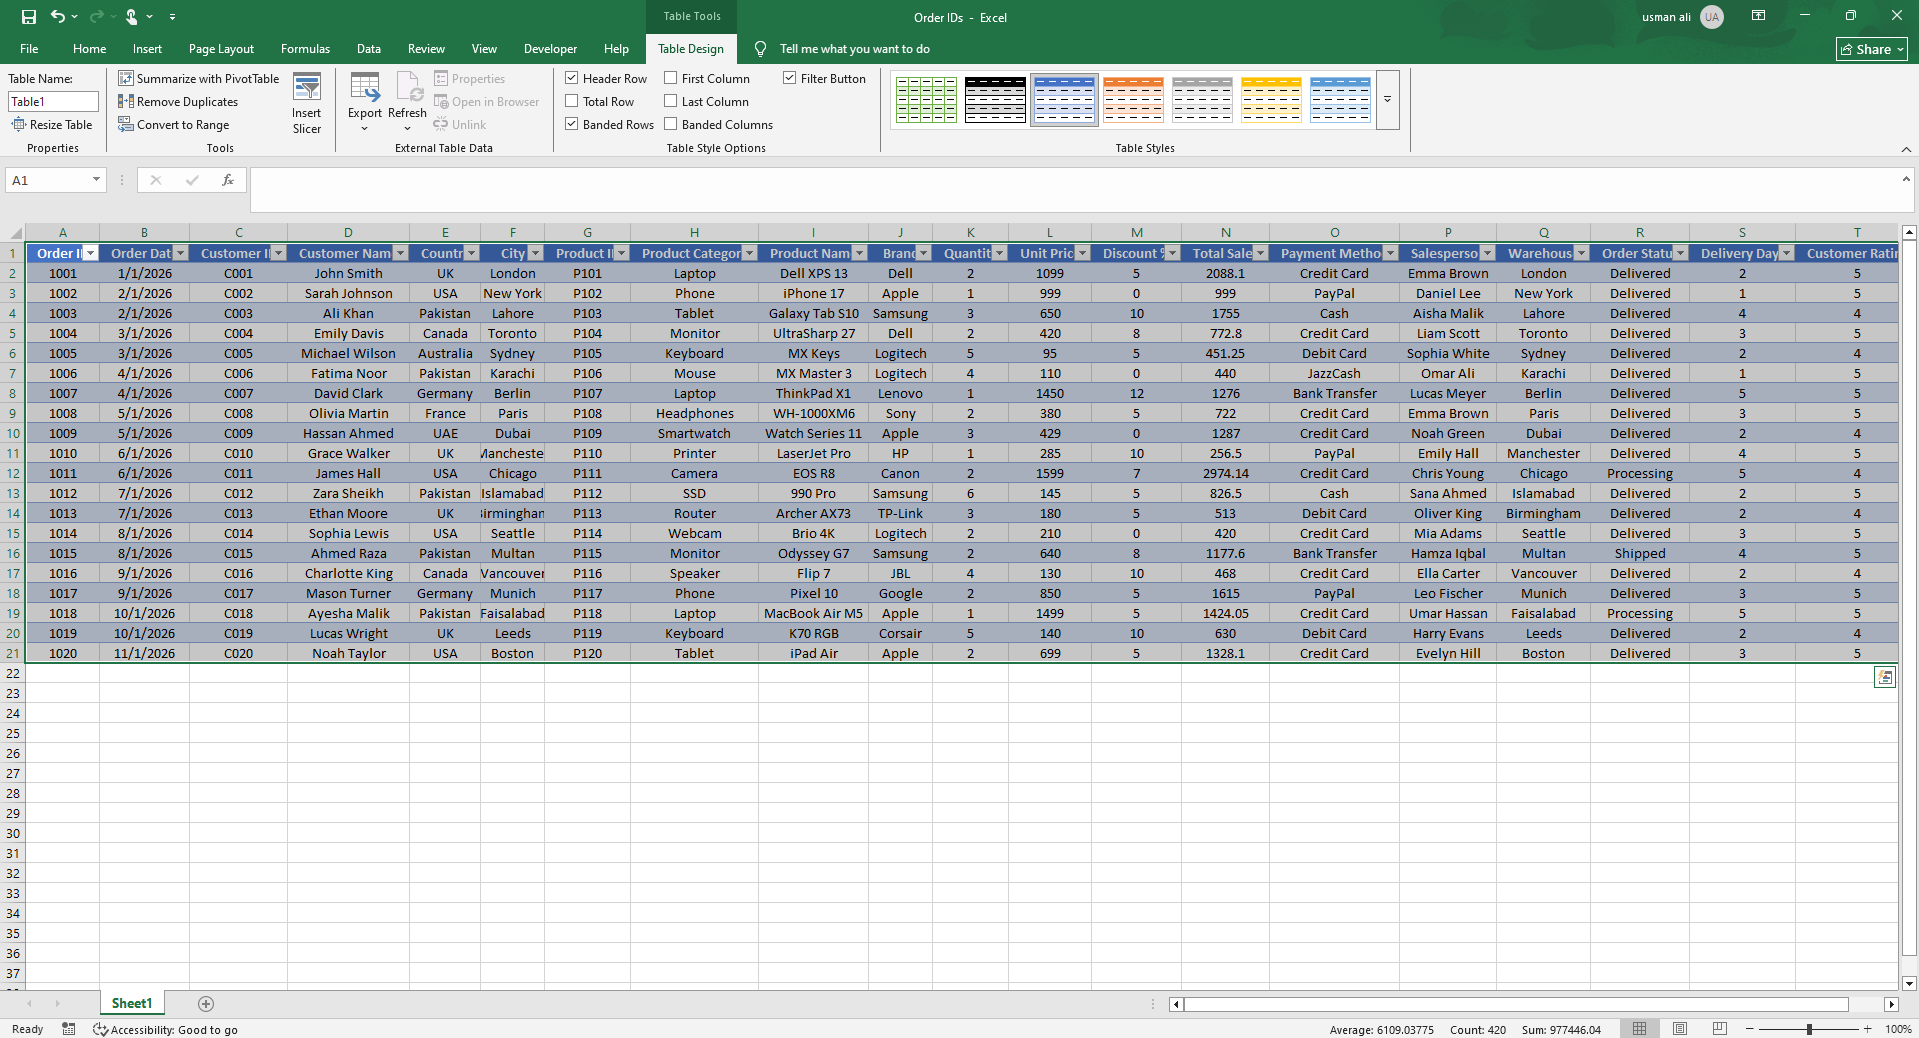
Task: Click zoom out minus icon
Action: [x=1749, y=1028]
